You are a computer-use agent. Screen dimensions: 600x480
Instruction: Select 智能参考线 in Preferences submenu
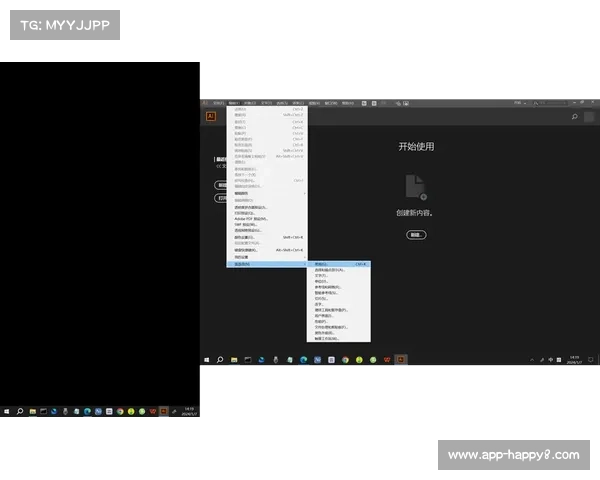point(339,293)
